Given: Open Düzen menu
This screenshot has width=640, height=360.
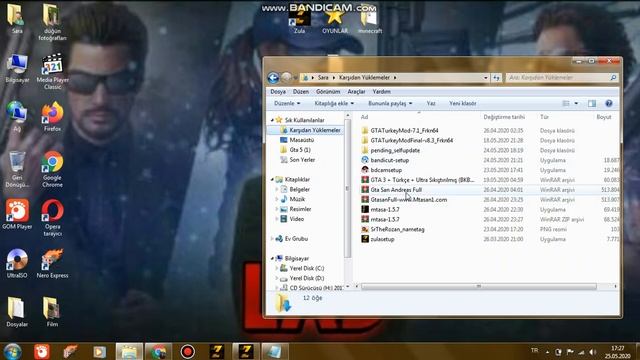Looking at the screenshot, I should click(300, 91).
